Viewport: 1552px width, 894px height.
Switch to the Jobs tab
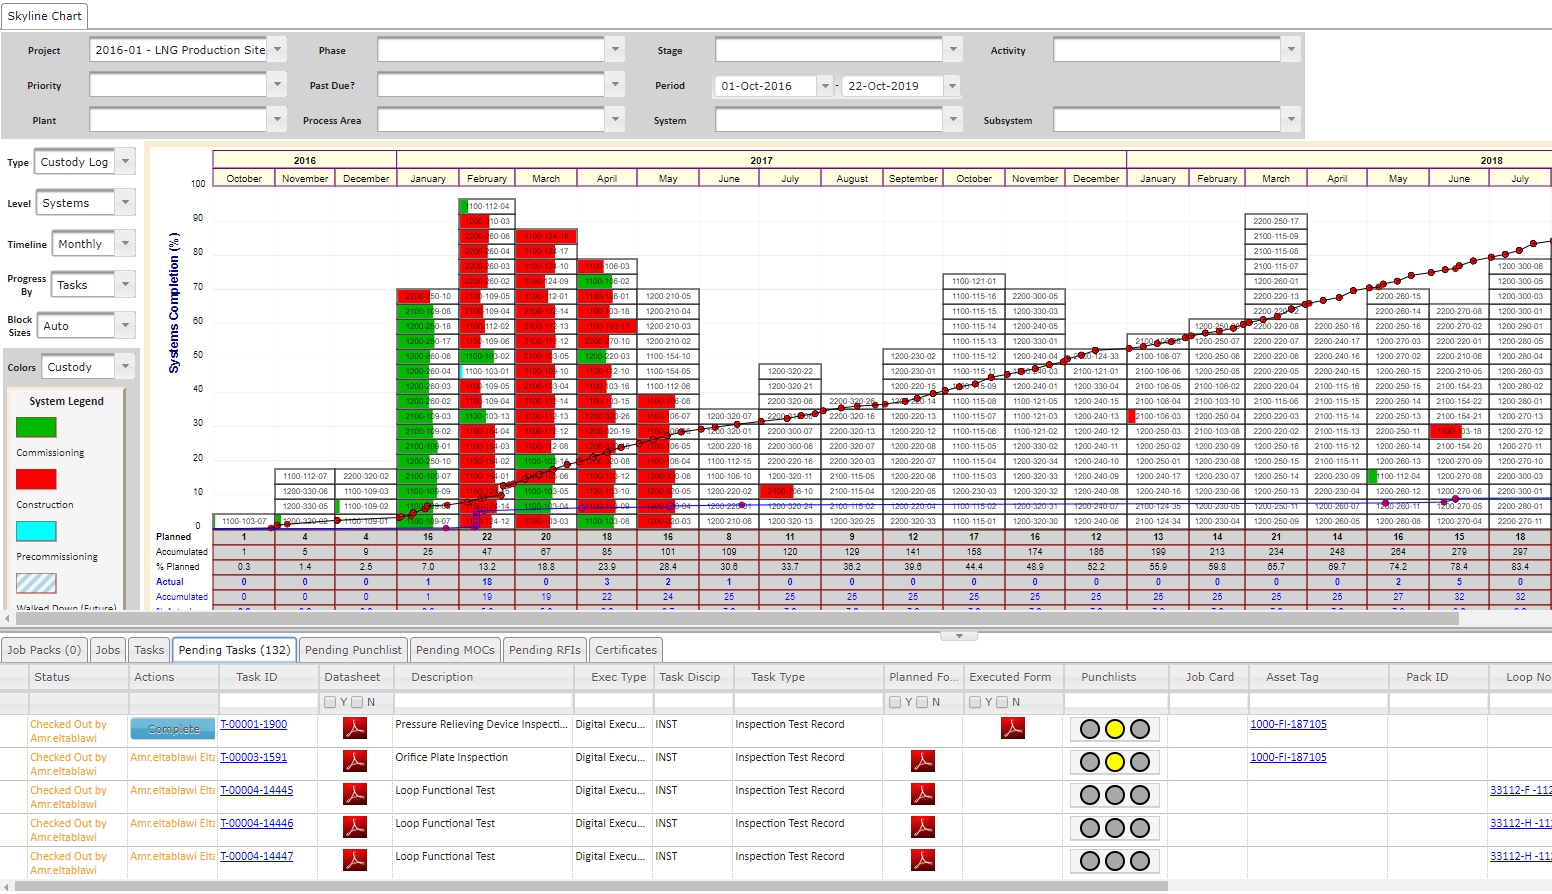tap(108, 650)
